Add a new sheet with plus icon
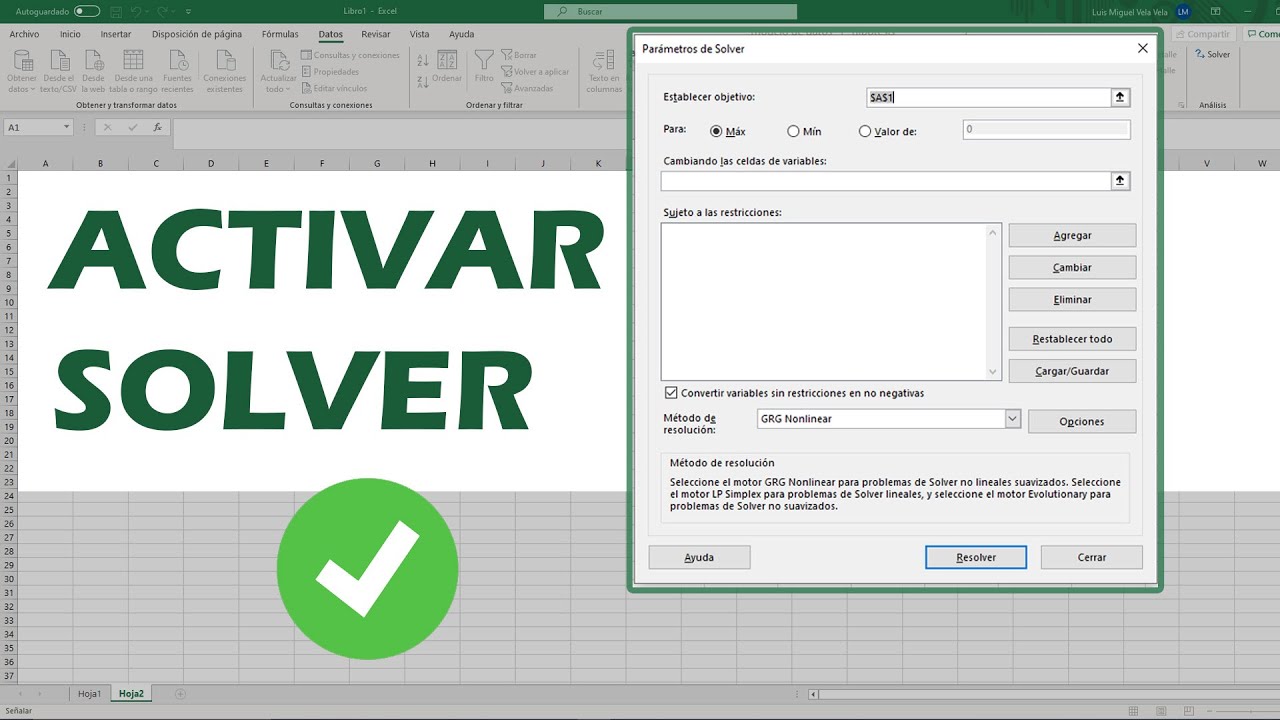Image resolution: width=1280 pixels, height=720 pixels. [181, 693]
